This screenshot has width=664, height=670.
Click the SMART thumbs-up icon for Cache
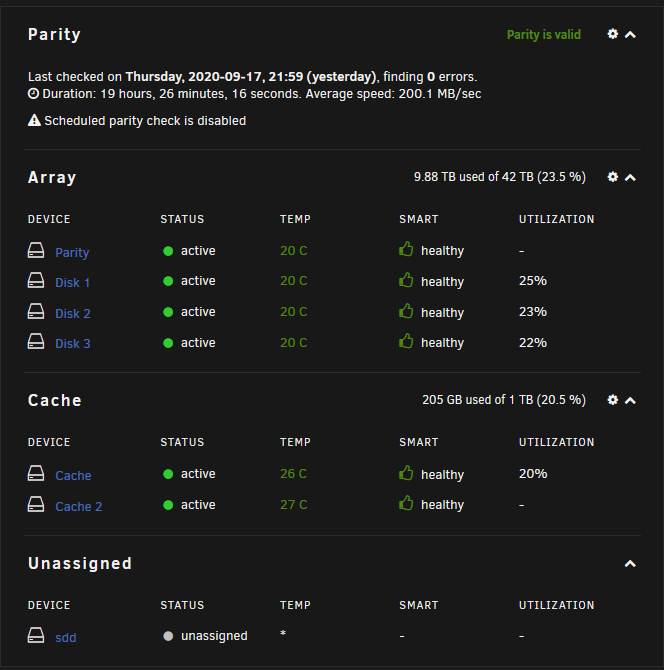tap(406, 473)
